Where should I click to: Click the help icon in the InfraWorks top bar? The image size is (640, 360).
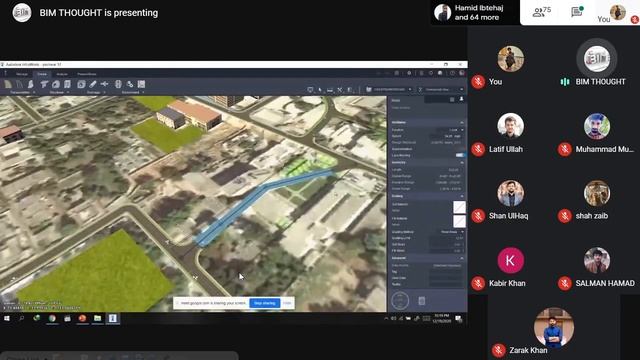(452, 73)
